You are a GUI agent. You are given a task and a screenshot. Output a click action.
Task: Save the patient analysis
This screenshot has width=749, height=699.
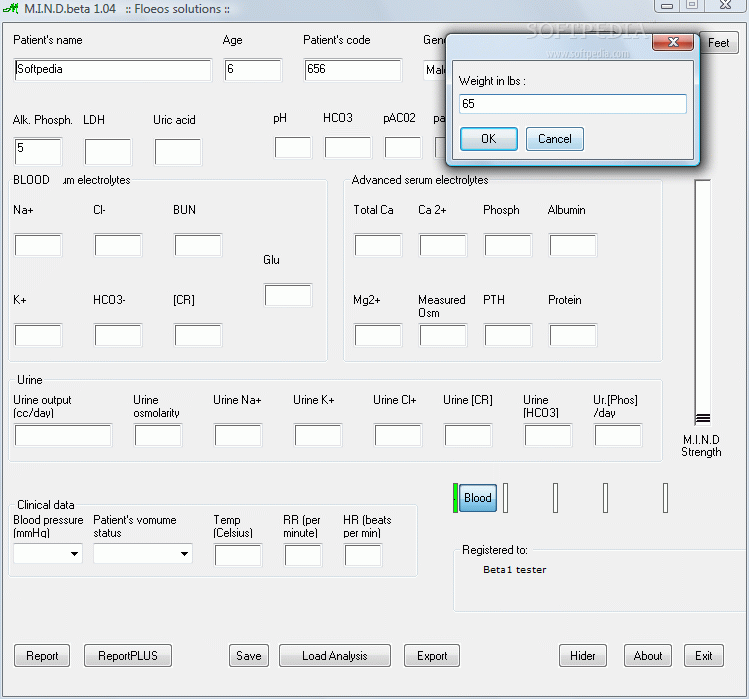pyautogui.click(x=248, y=656)
